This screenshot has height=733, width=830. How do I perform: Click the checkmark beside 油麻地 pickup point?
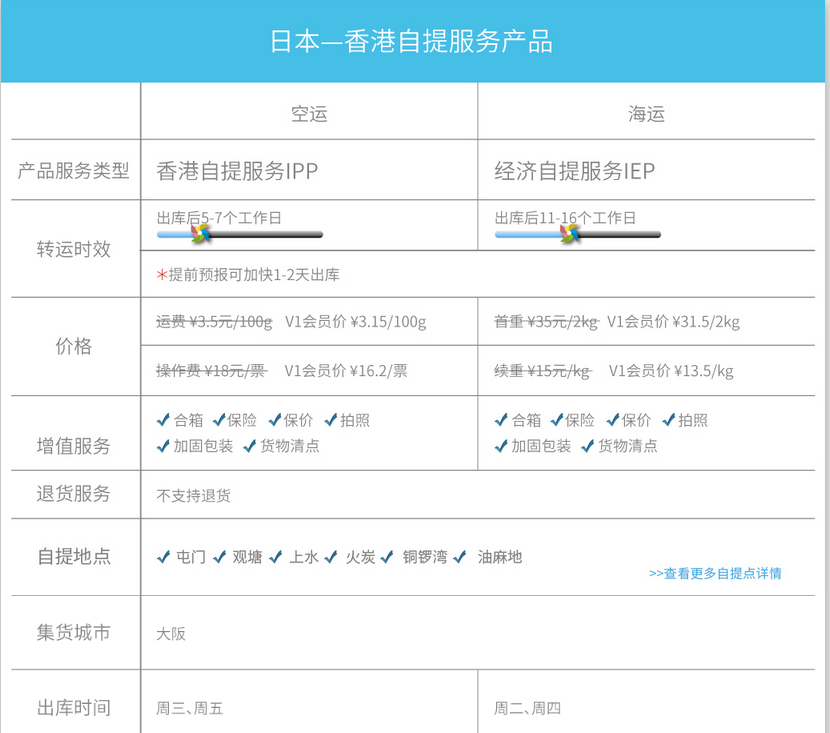tap(459, 557)
